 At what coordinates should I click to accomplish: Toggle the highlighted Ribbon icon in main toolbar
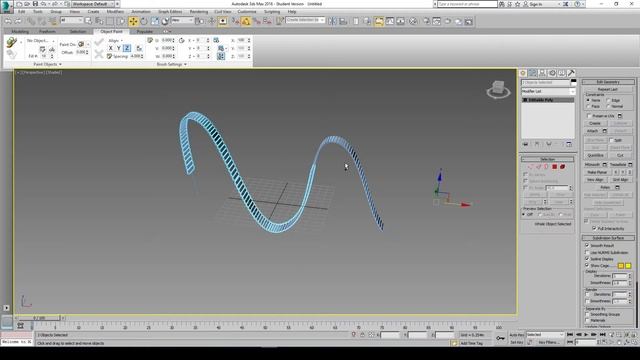pos(379,21)
